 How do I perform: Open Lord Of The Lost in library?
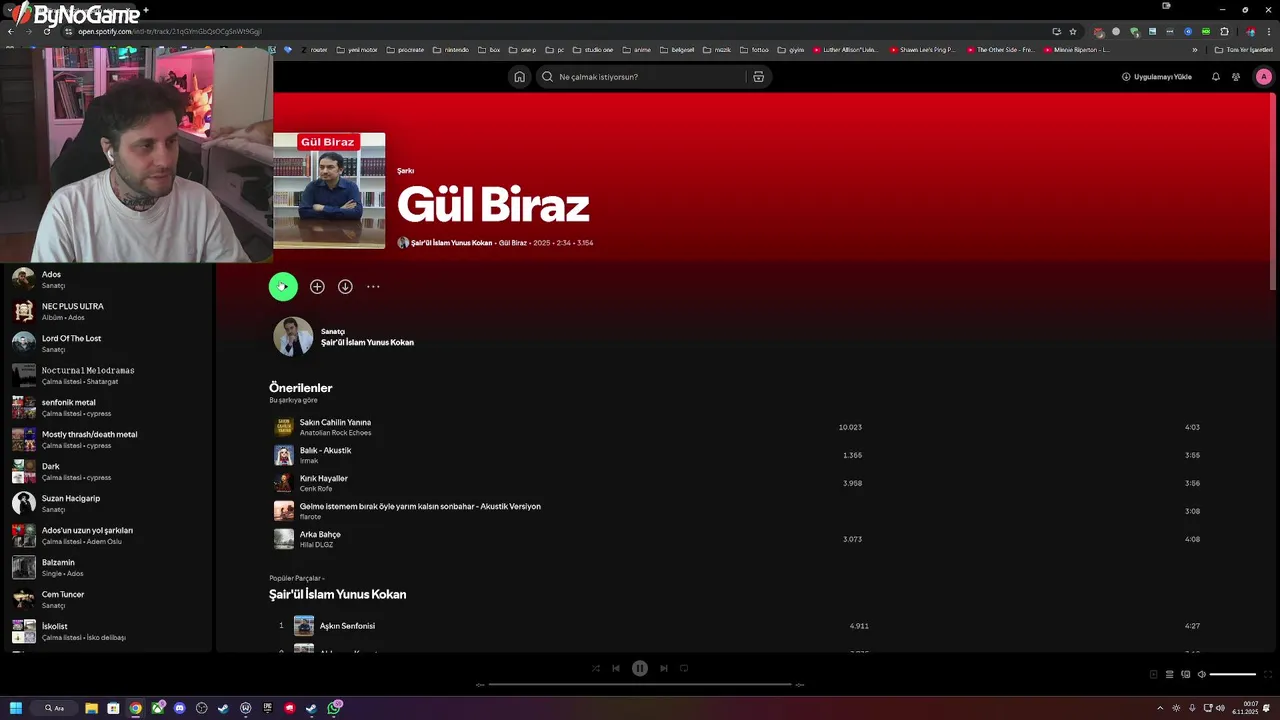[x=108, y=343]
